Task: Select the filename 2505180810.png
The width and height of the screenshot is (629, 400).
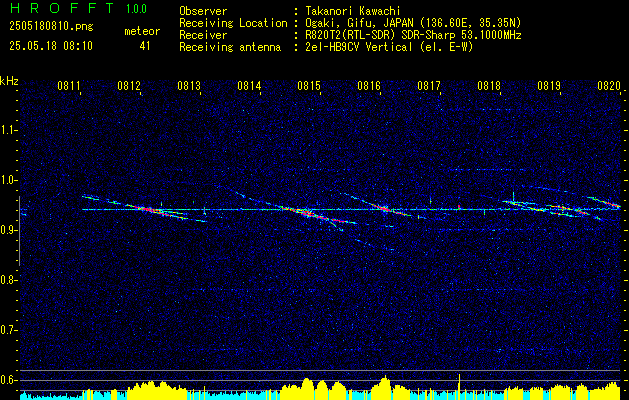Action: point(51,27)
